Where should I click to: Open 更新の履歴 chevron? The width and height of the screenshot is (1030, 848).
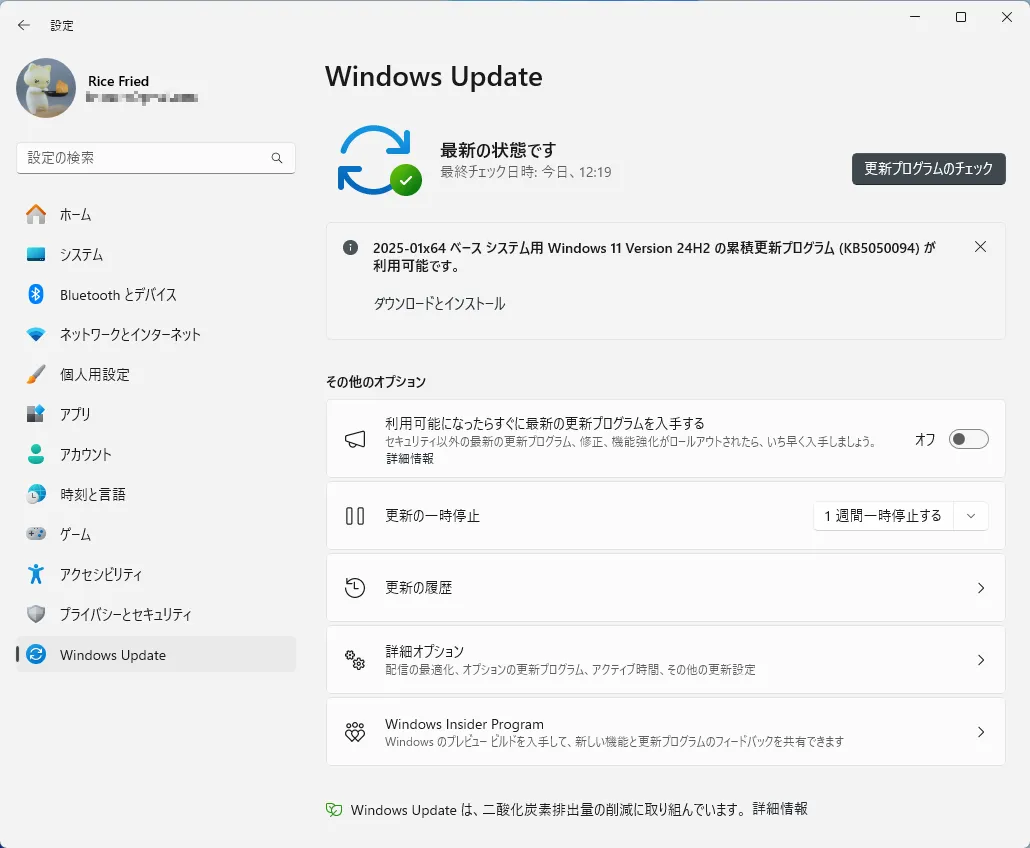981,588
